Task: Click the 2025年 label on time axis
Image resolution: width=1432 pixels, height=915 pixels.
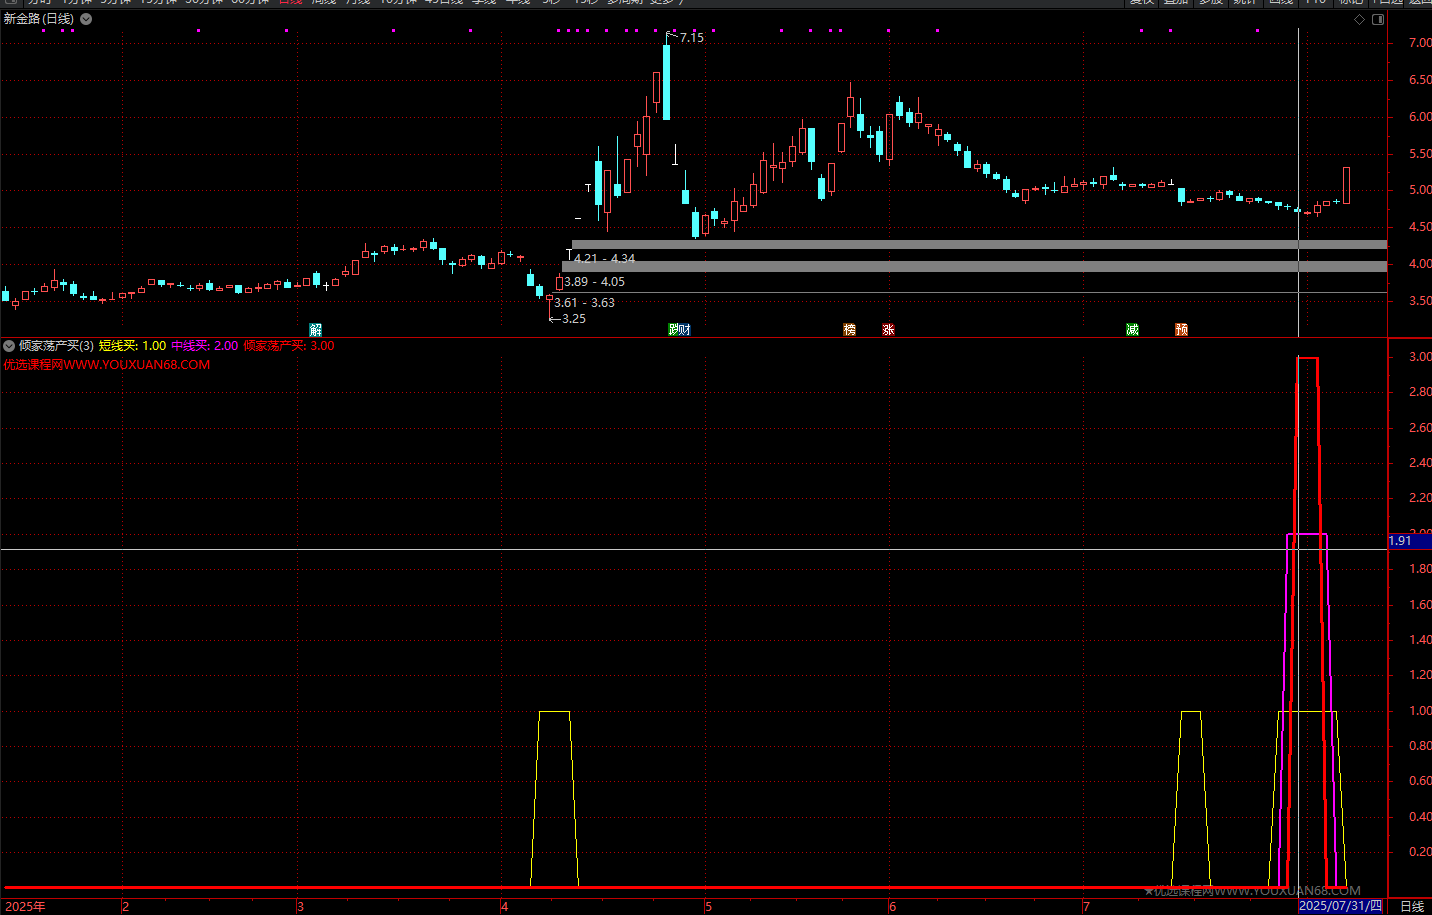Action: pyautogui.click(x=25, y=906)
